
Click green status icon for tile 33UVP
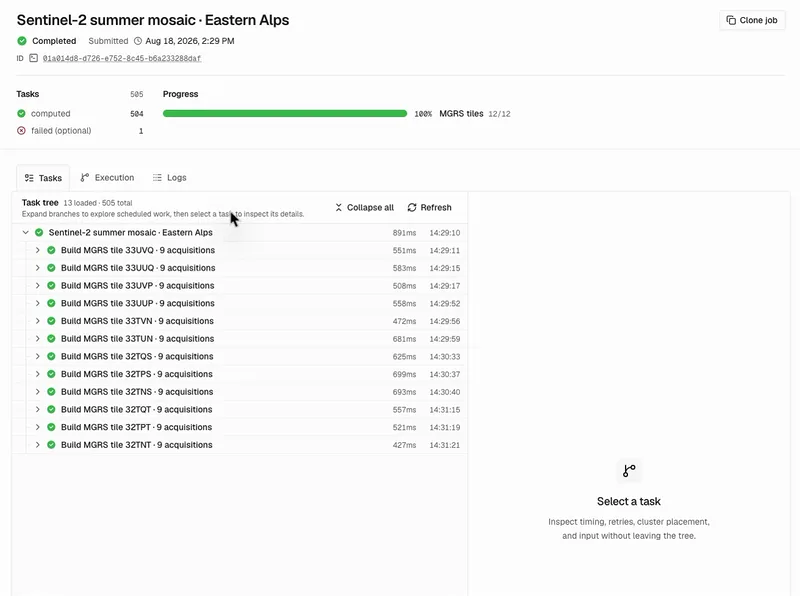pyautogui.click(x=51, y=286)
